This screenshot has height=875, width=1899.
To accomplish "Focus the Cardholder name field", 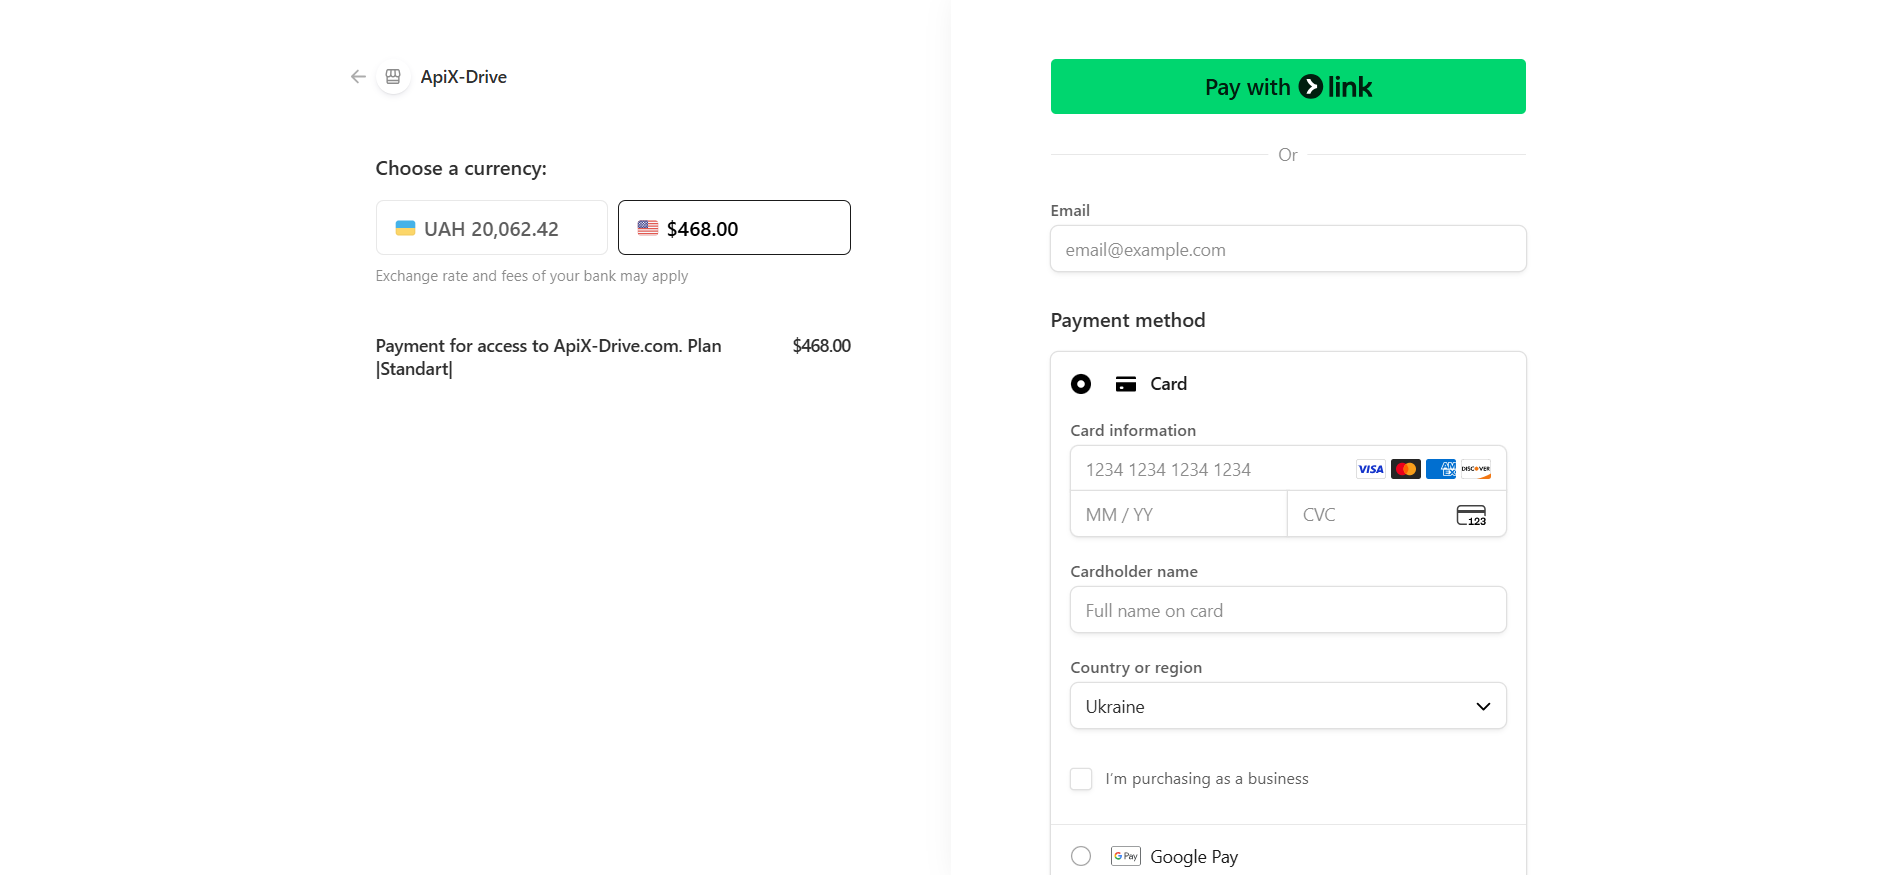I will click(x=1288, y=610).
